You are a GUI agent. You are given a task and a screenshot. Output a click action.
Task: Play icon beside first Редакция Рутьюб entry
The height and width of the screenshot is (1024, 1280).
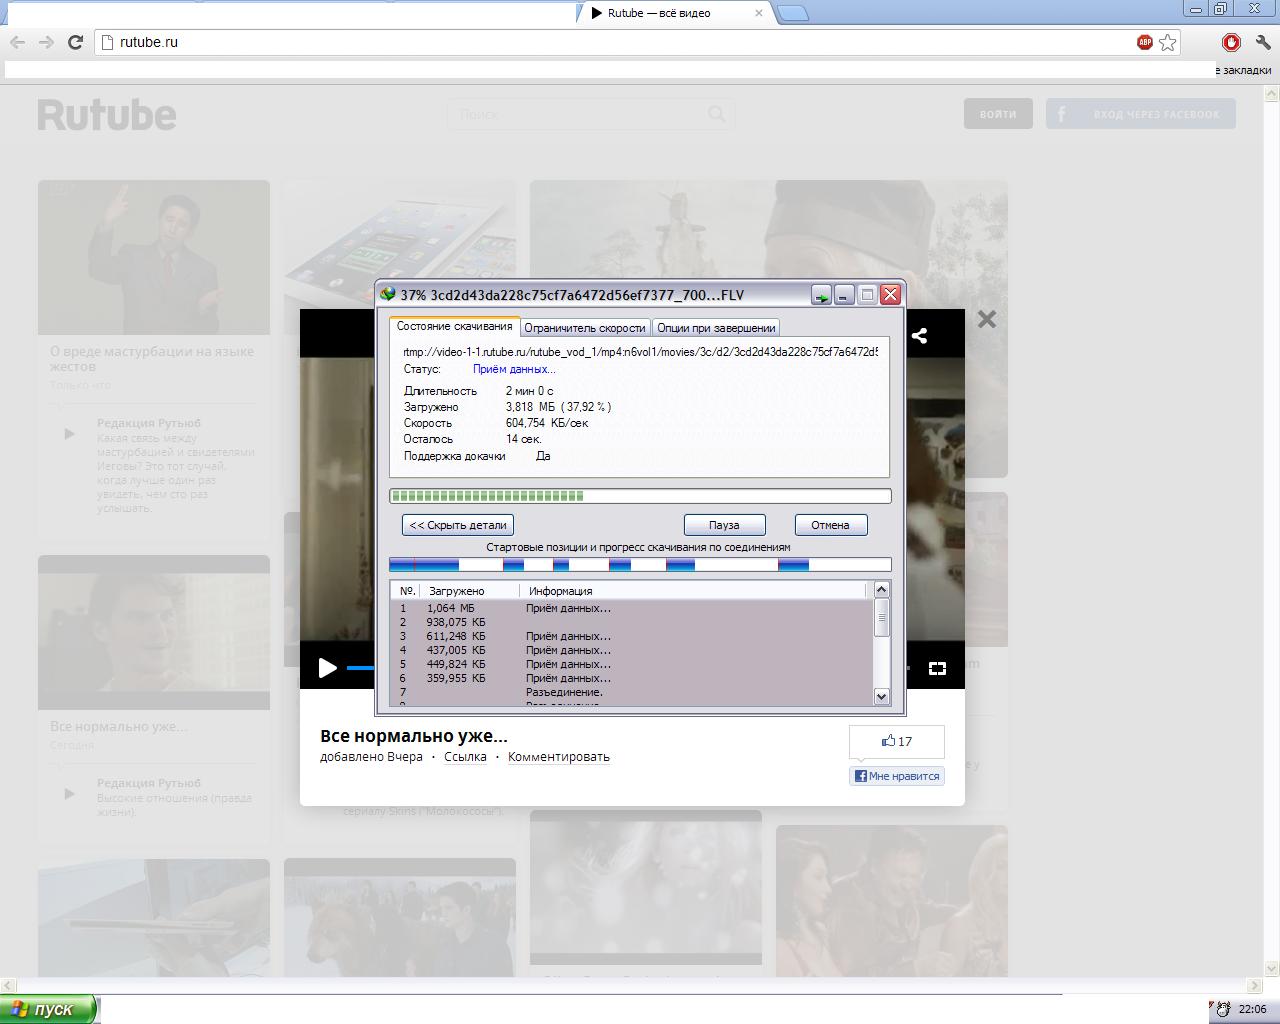69,433
